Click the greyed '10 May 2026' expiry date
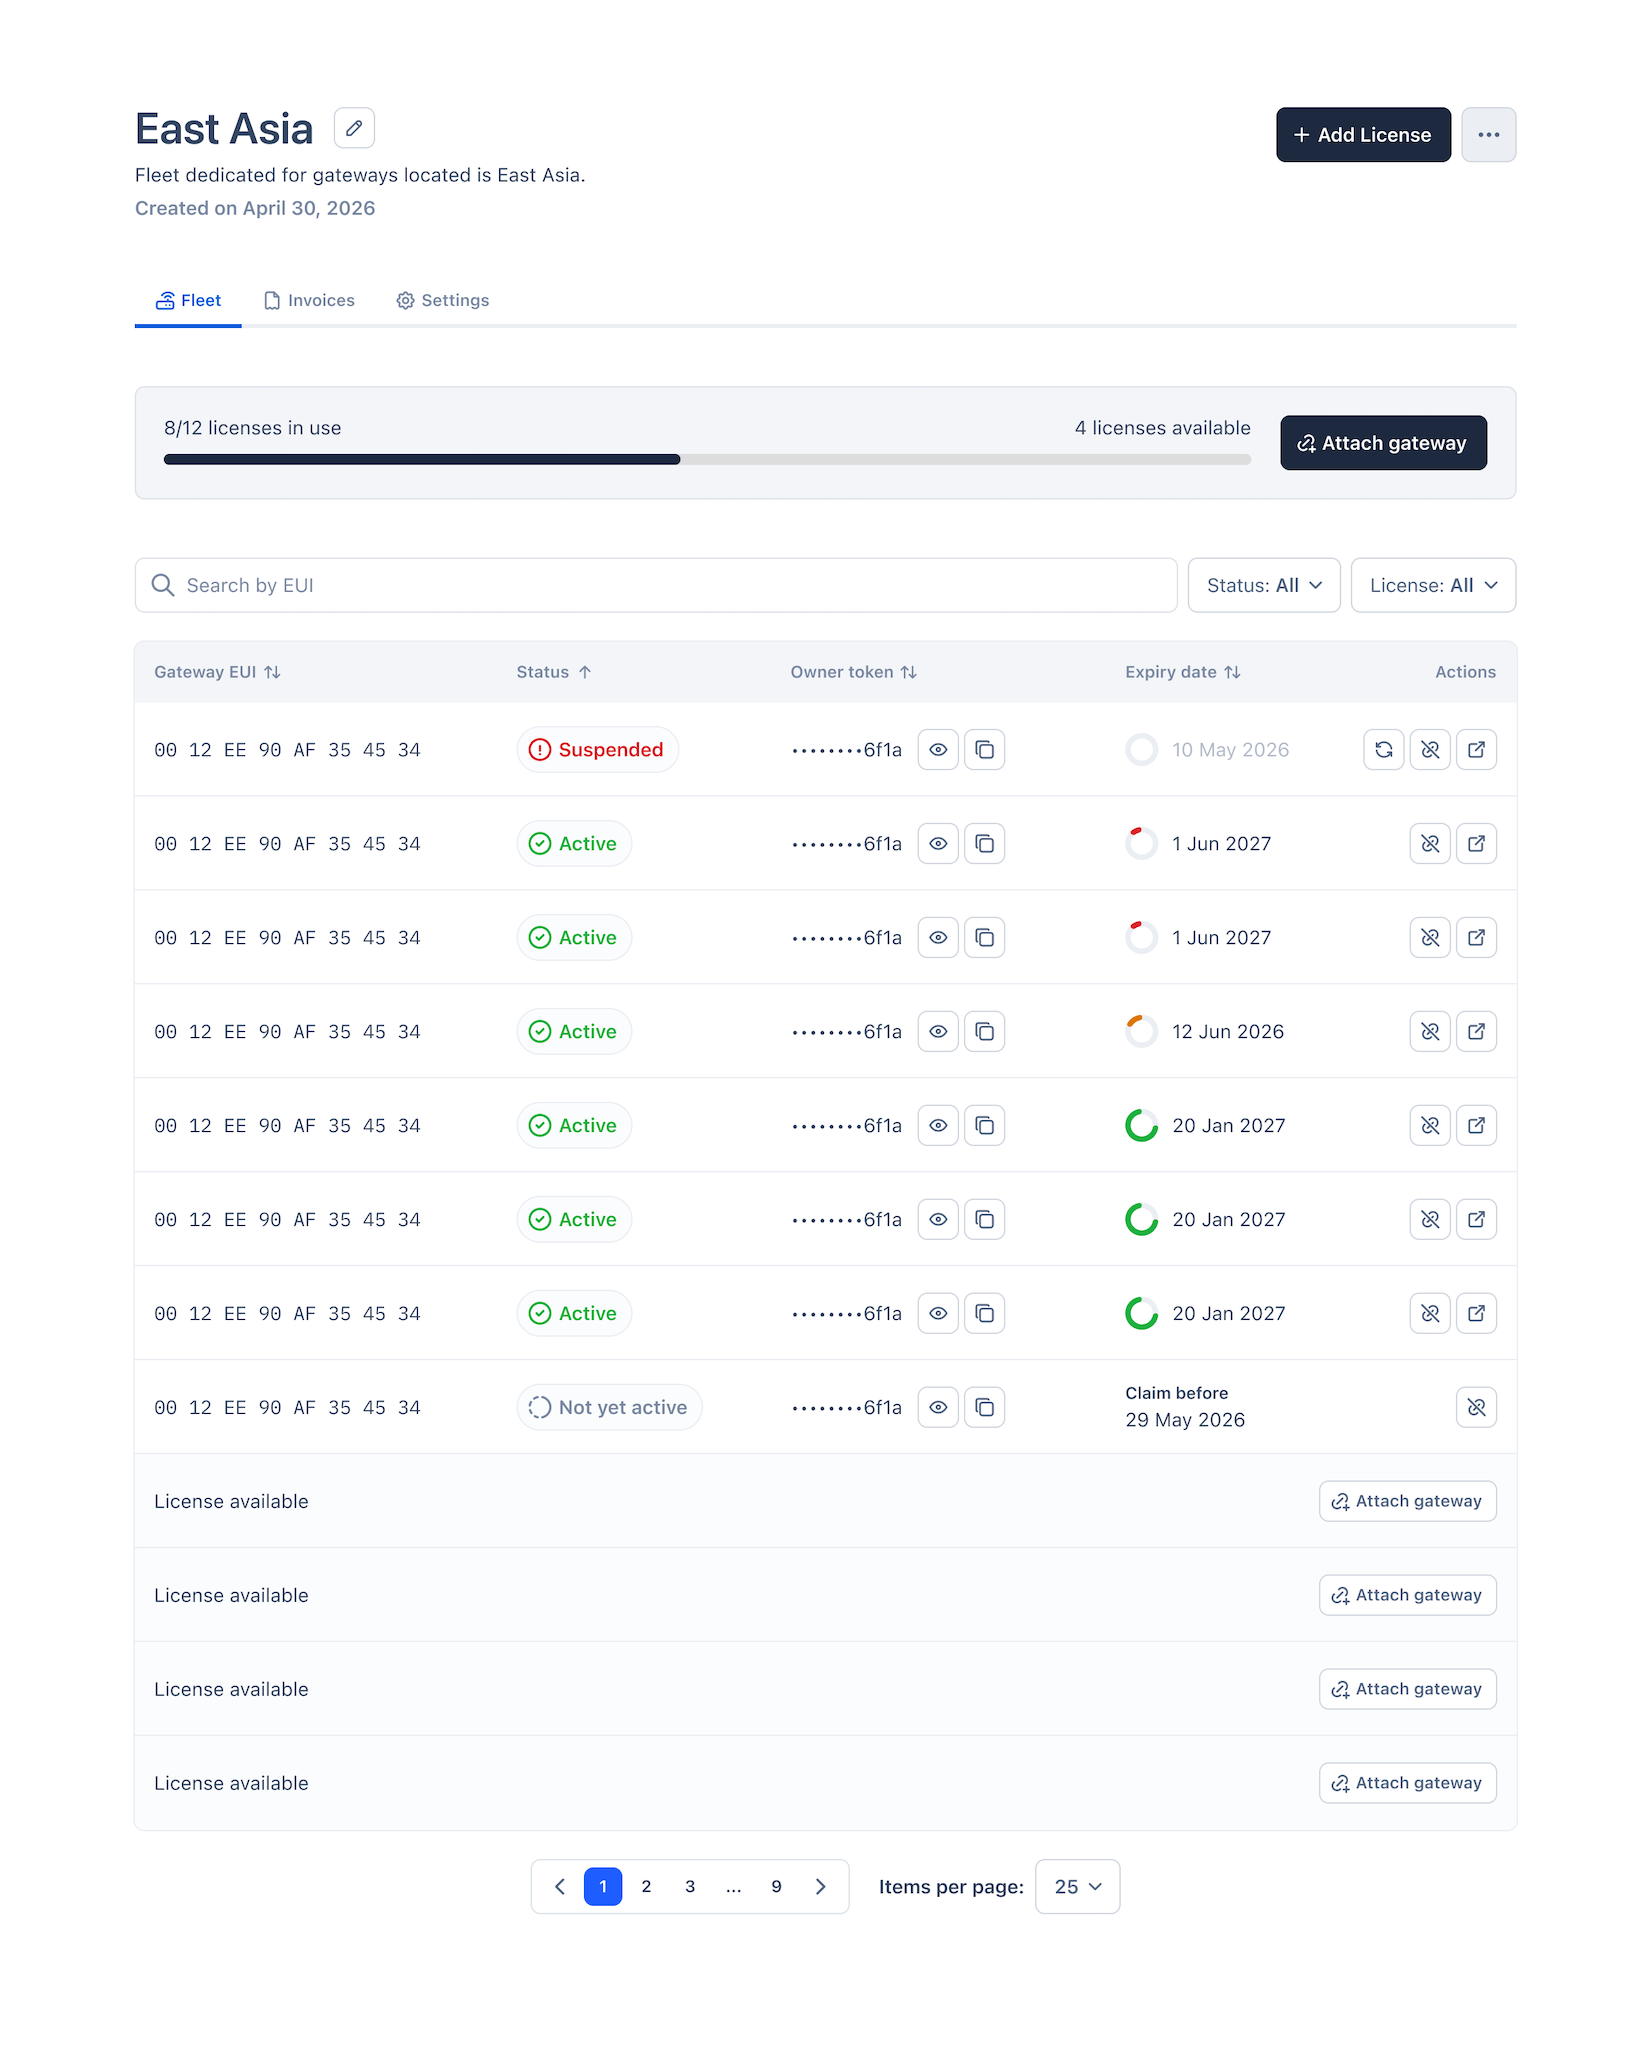Image resolution: width=1630 pixels, height=2060 pixels. [x=1230, y=750]
